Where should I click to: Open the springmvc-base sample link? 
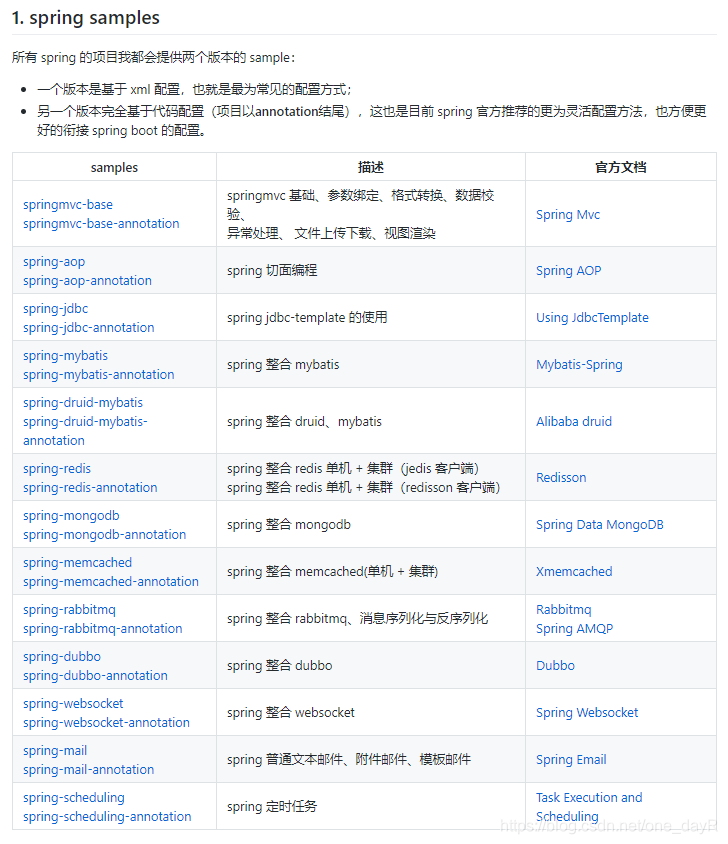[68, 205]
